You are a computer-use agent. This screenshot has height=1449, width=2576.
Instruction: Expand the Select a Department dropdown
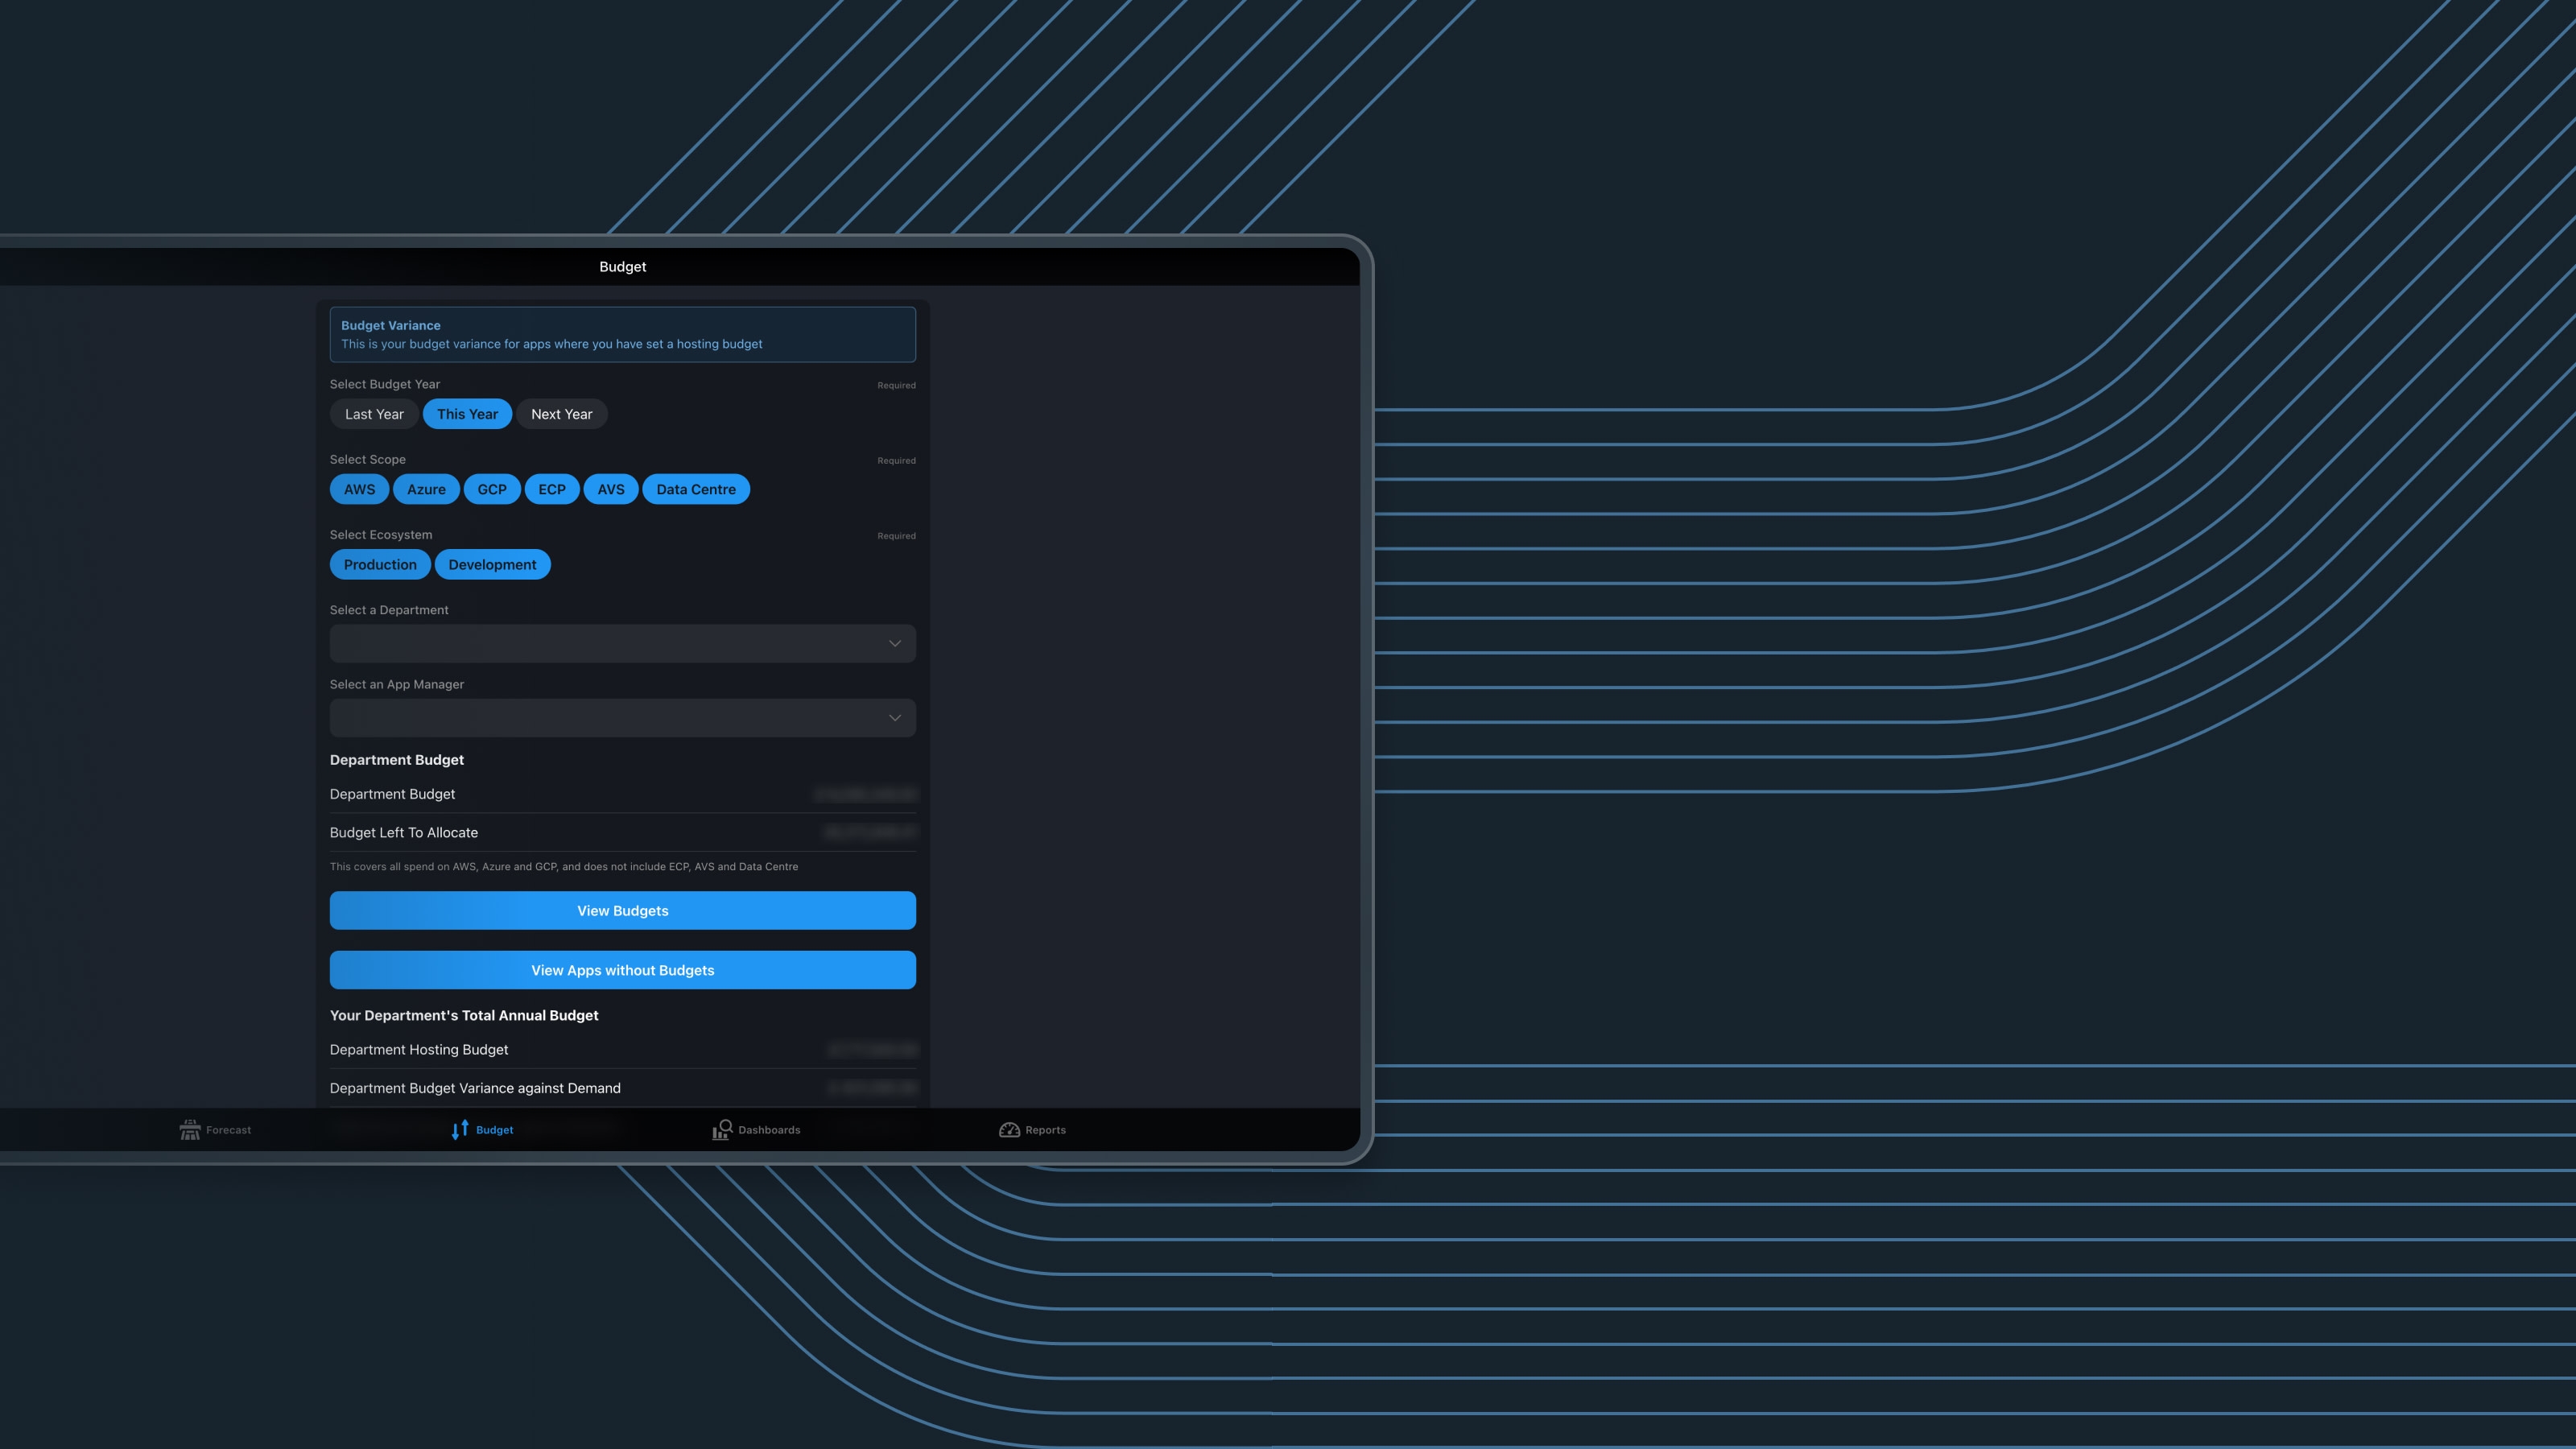click(x=895, y=642)
